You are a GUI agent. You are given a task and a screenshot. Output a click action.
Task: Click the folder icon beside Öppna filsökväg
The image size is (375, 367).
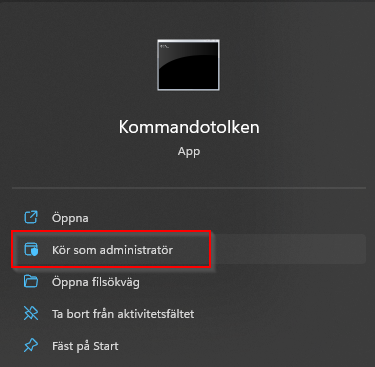pos(31,281)
